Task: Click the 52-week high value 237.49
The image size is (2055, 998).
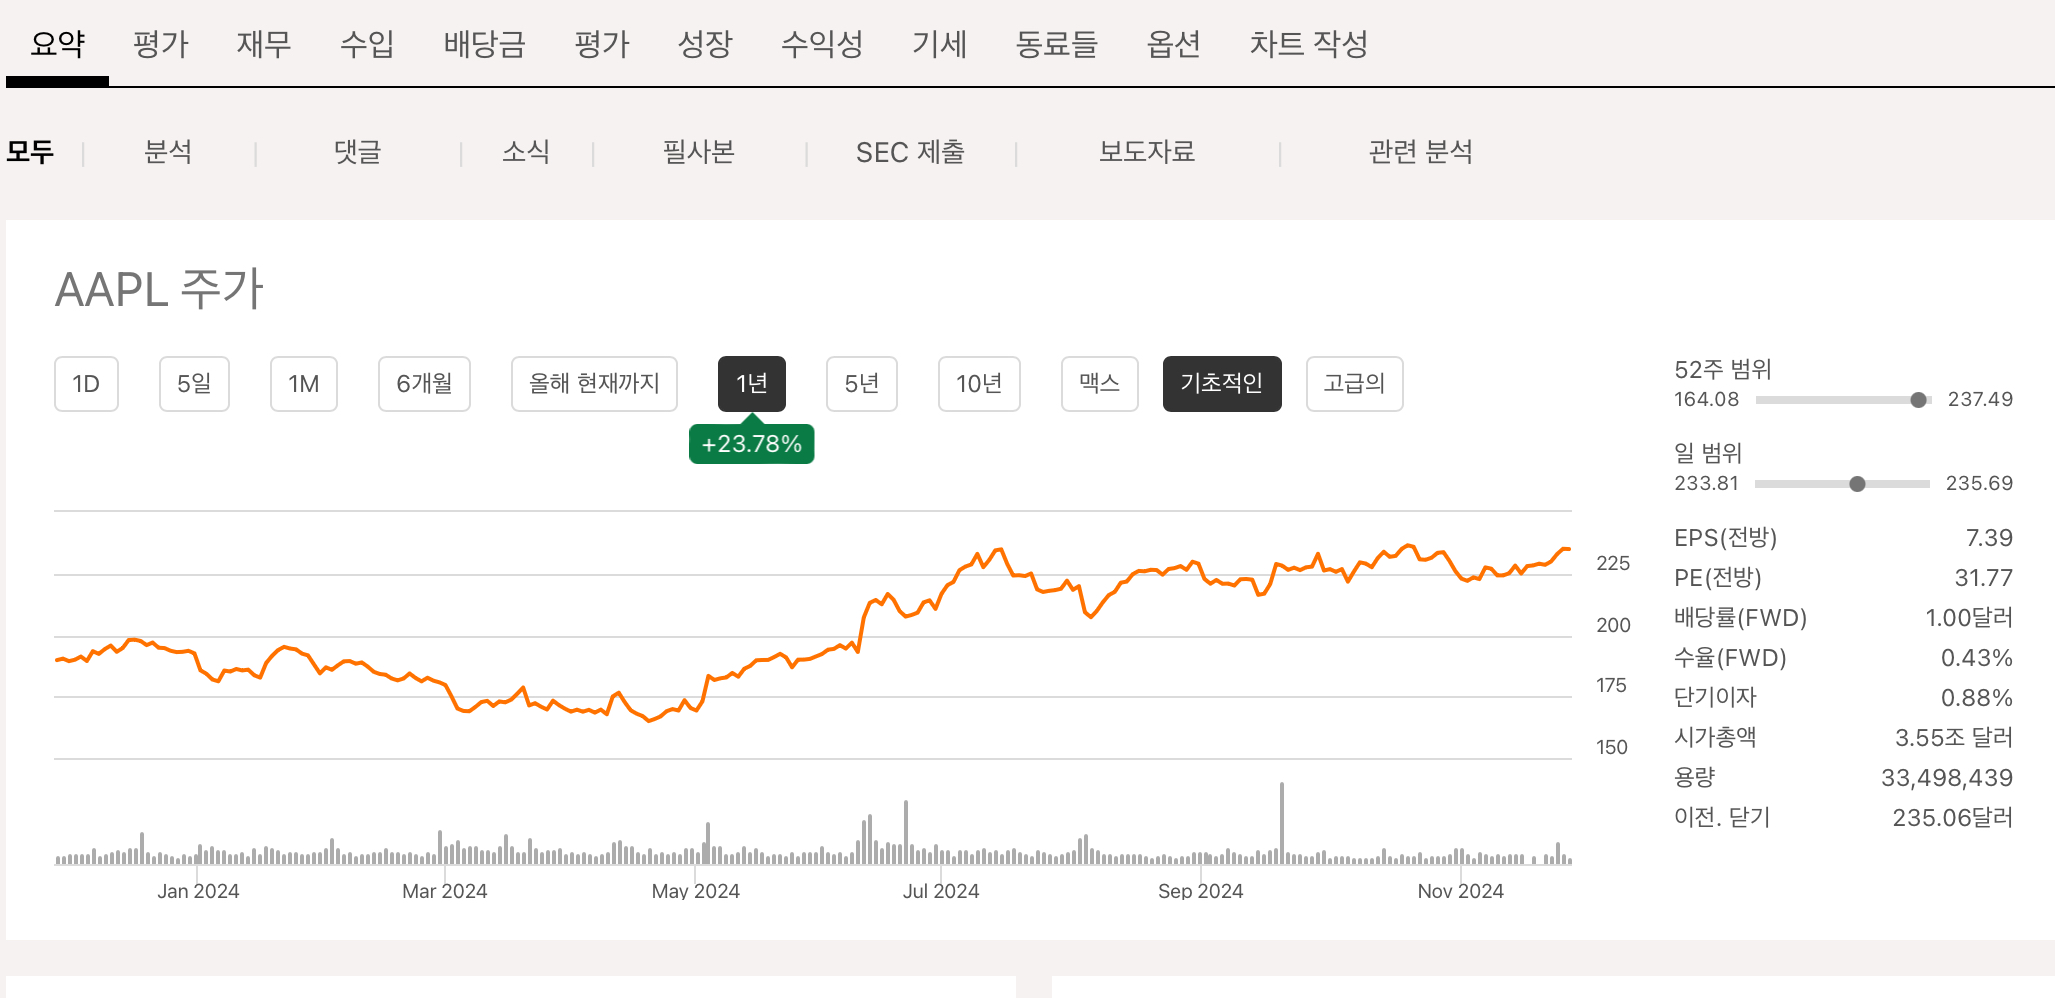Action: [1980, 400]
